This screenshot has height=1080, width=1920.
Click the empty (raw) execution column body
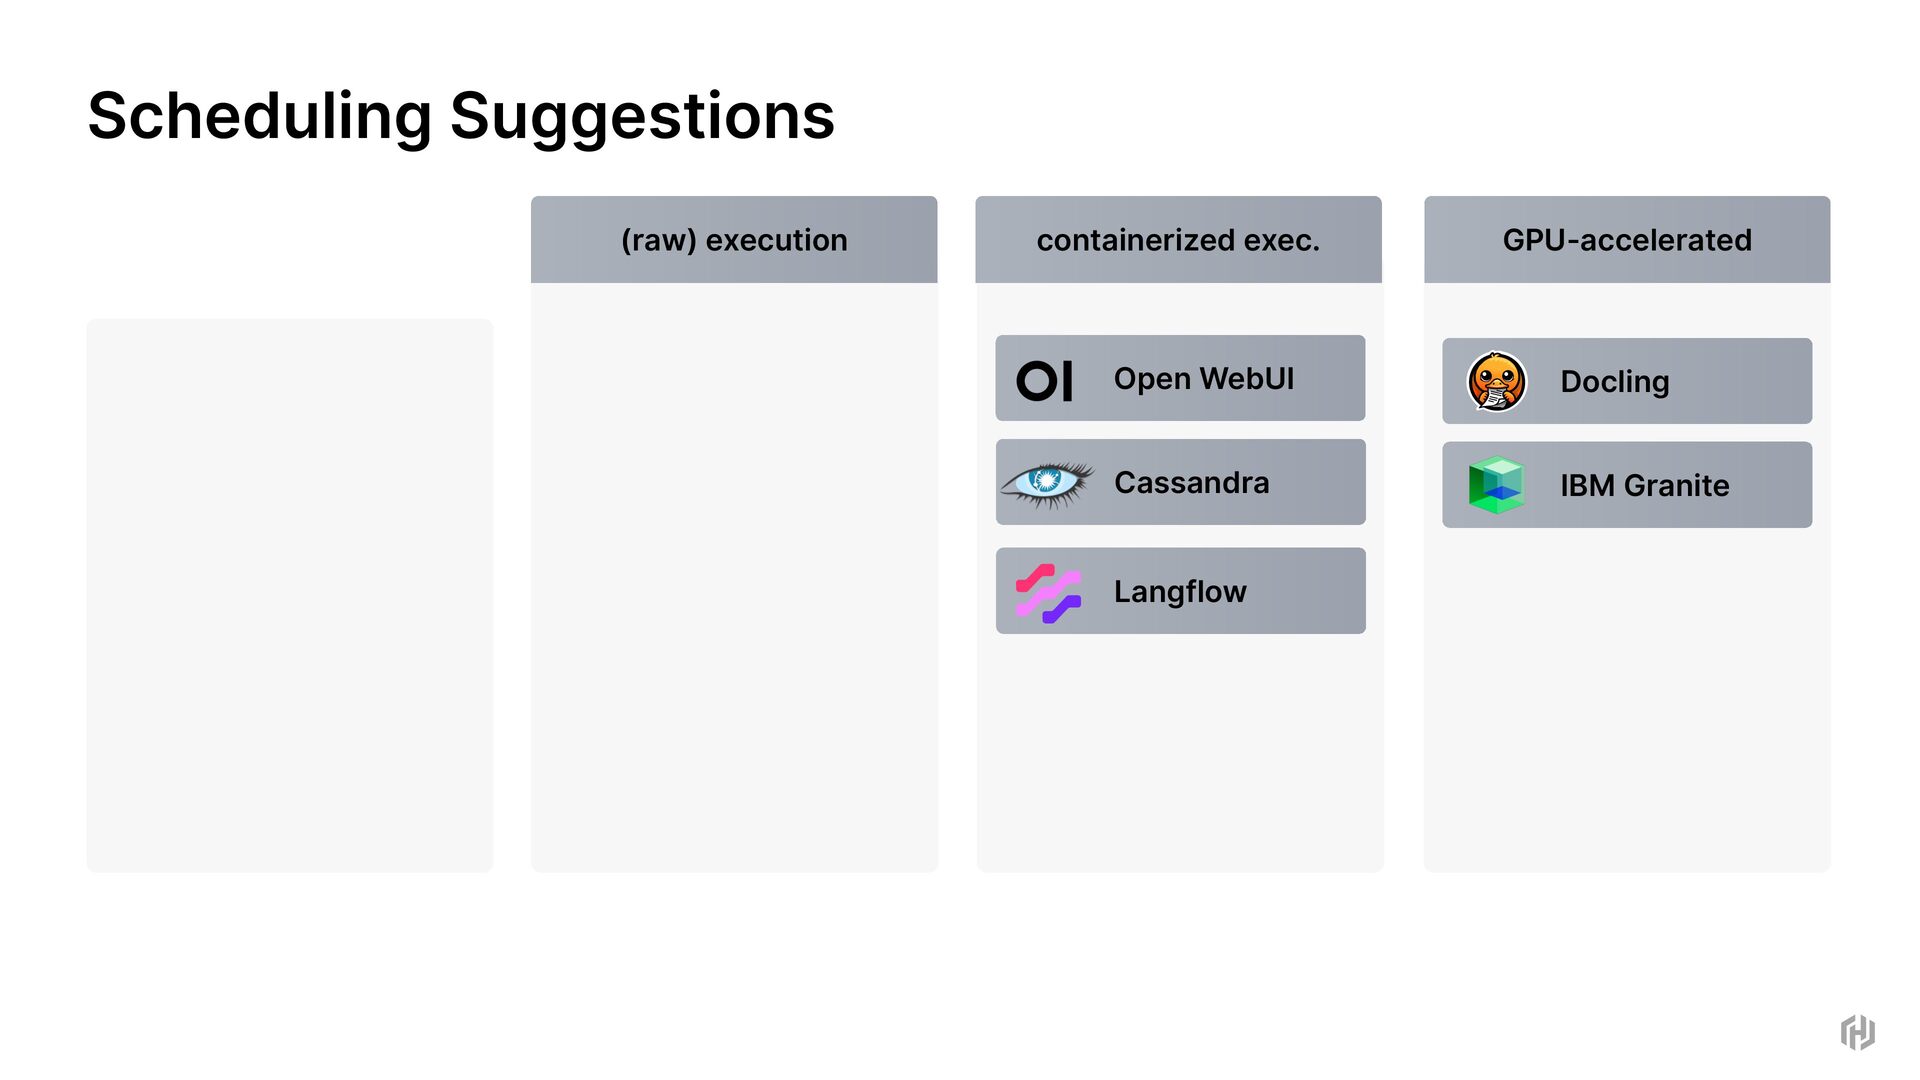click(x=734, y=577)
